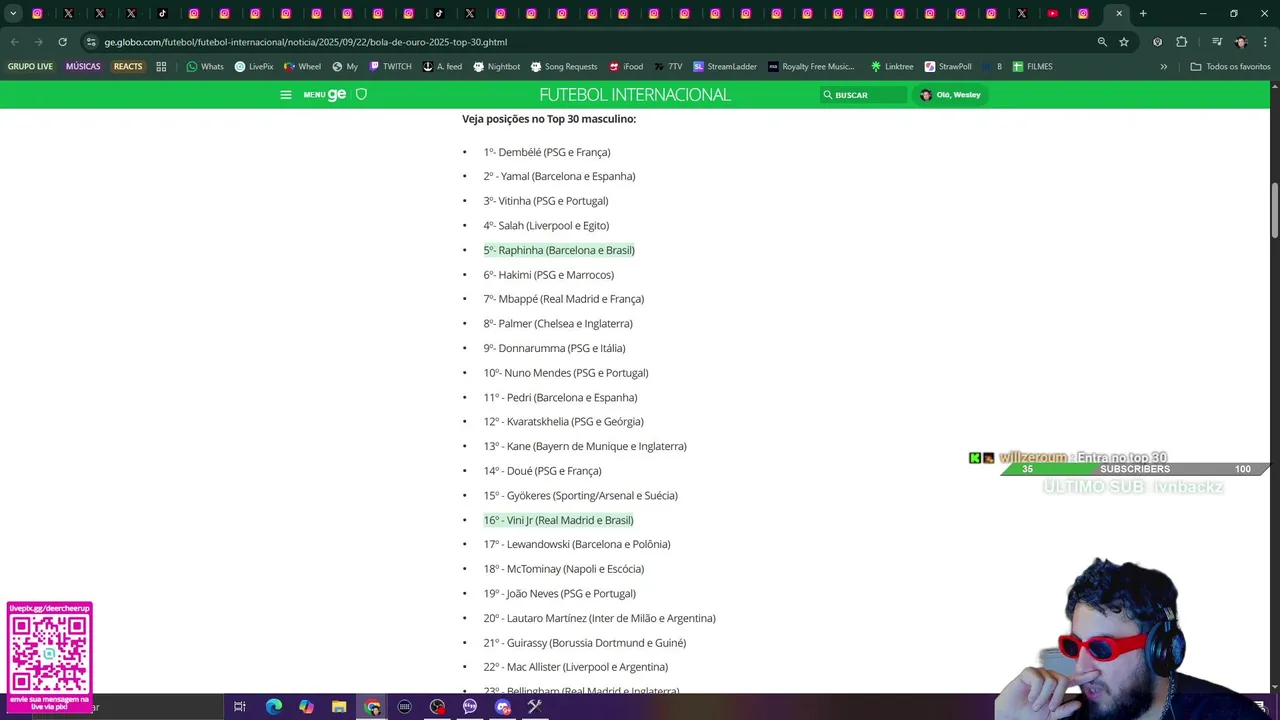1280x720 pixels.
Task: Open the 7TV bookmark
Action: (x=668, y=67)
